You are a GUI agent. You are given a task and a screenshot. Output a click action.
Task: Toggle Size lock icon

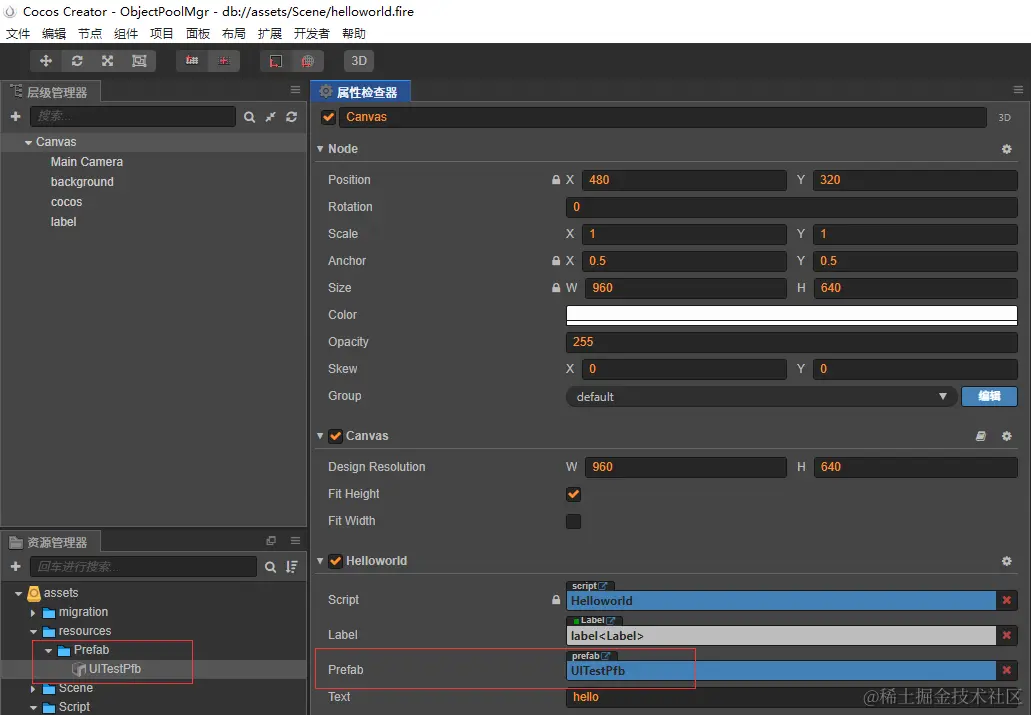pyautogui.click(x=556, y=287)
